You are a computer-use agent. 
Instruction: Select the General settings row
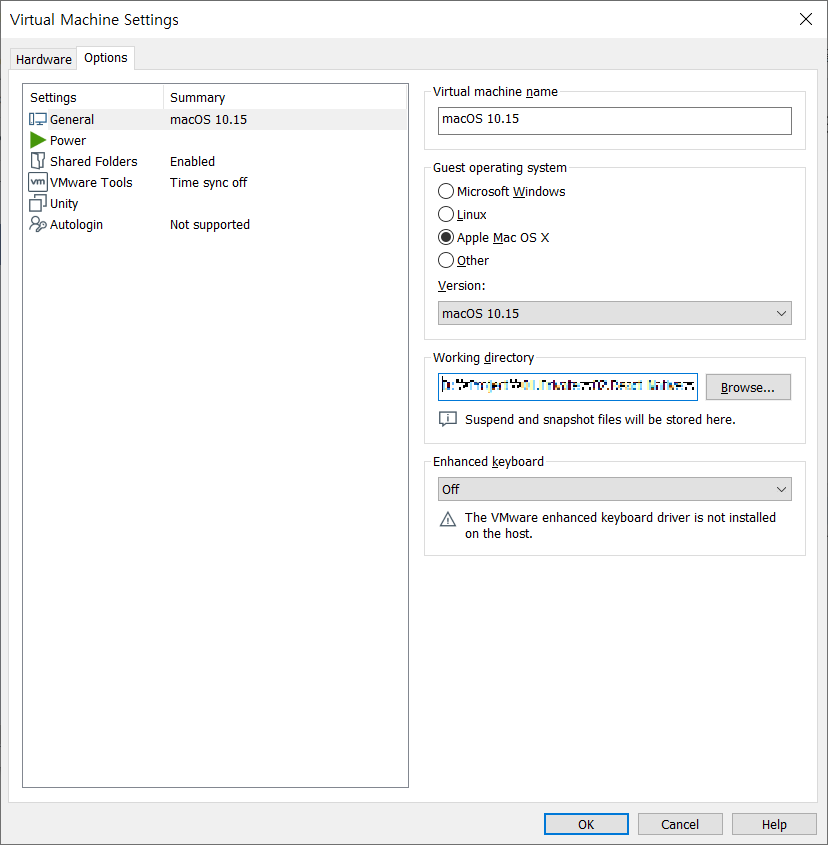coord(217,119)
